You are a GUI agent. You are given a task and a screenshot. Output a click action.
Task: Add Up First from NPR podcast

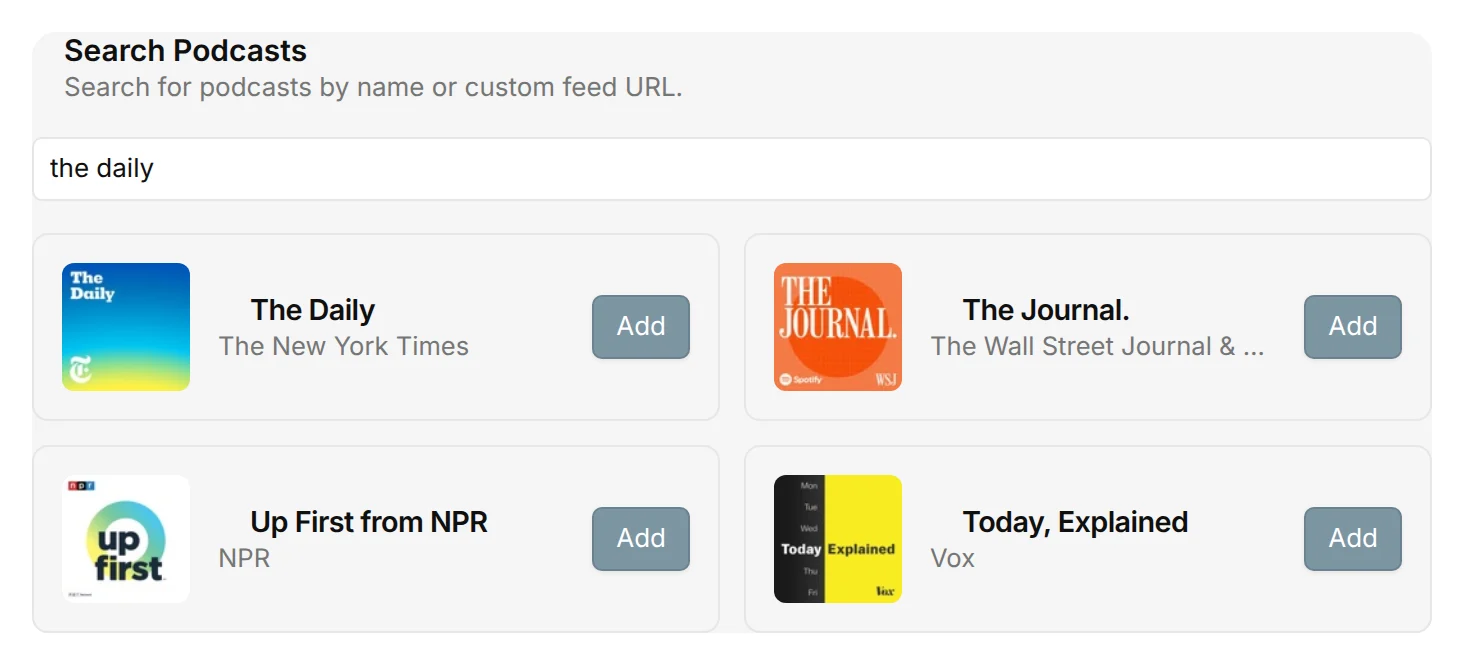[641, 539]
